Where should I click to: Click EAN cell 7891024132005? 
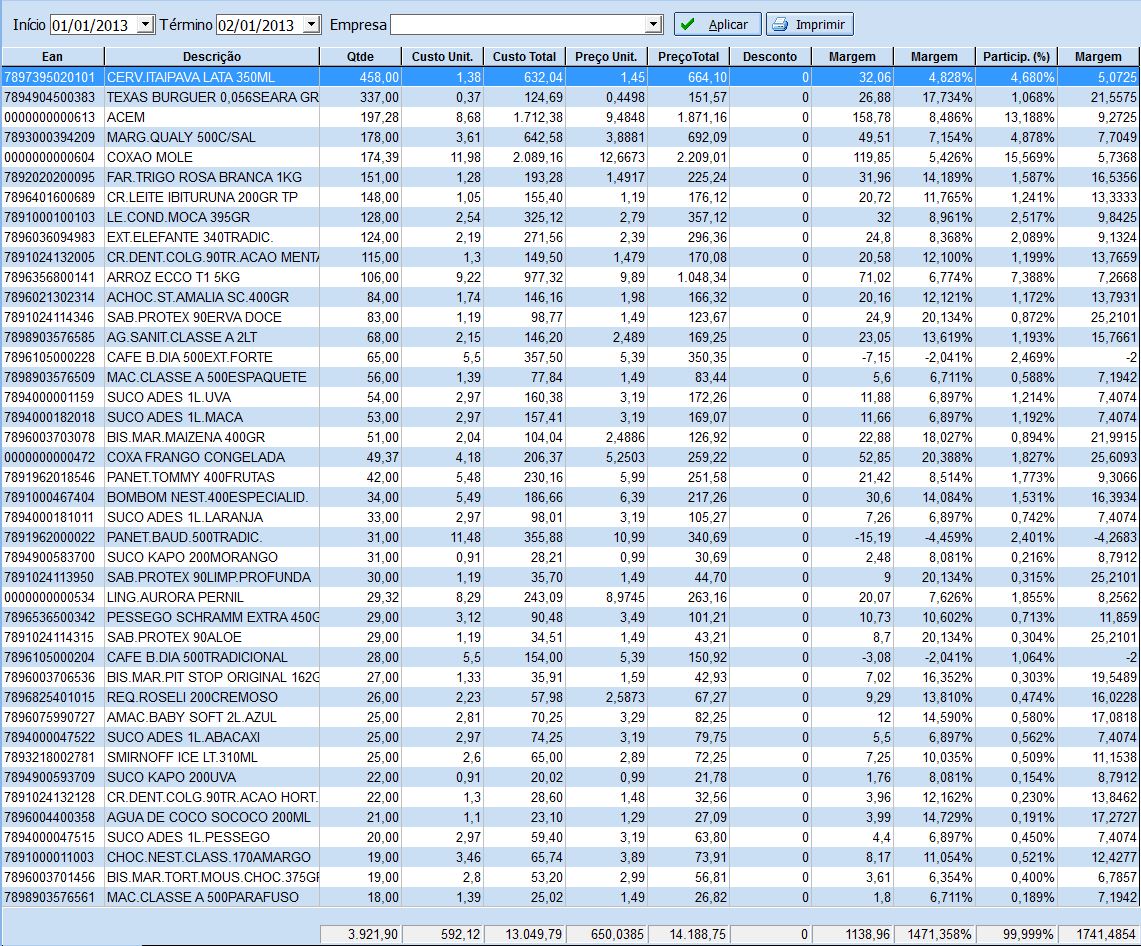(x=52, y=257)
